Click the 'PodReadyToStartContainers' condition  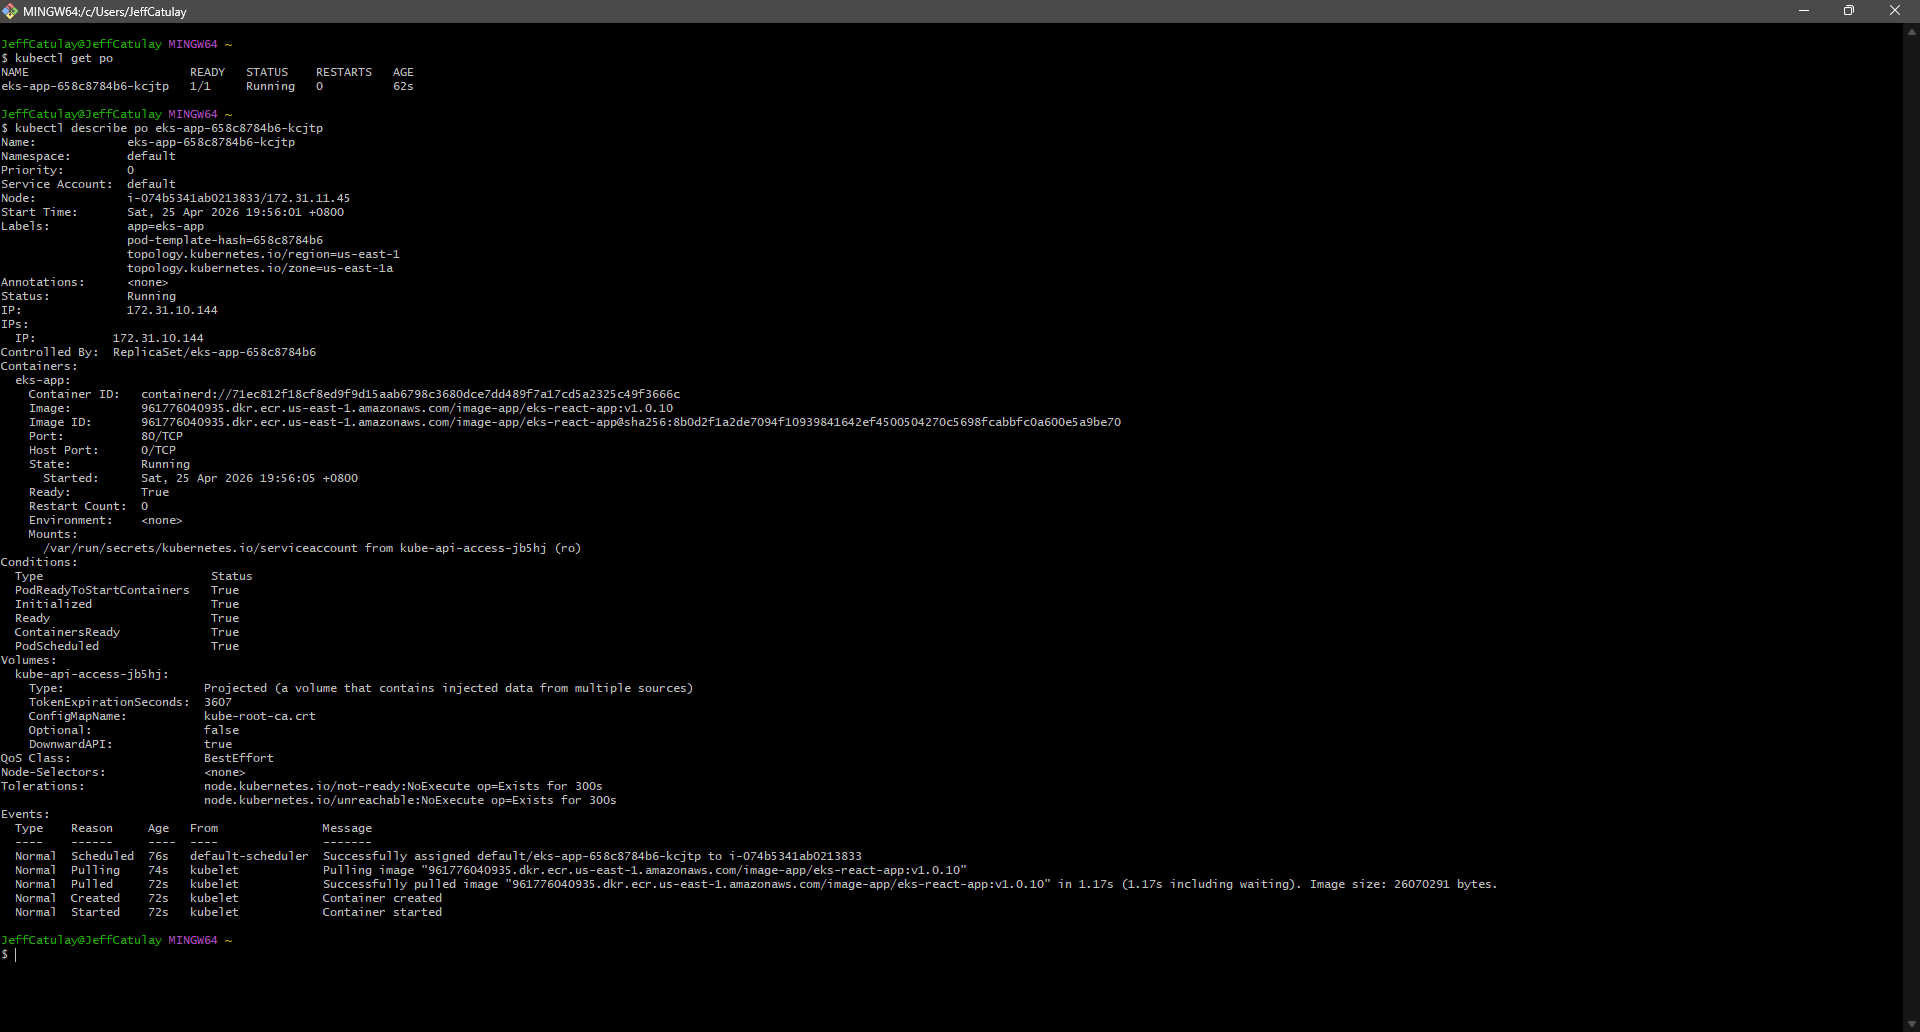(102, 590)
